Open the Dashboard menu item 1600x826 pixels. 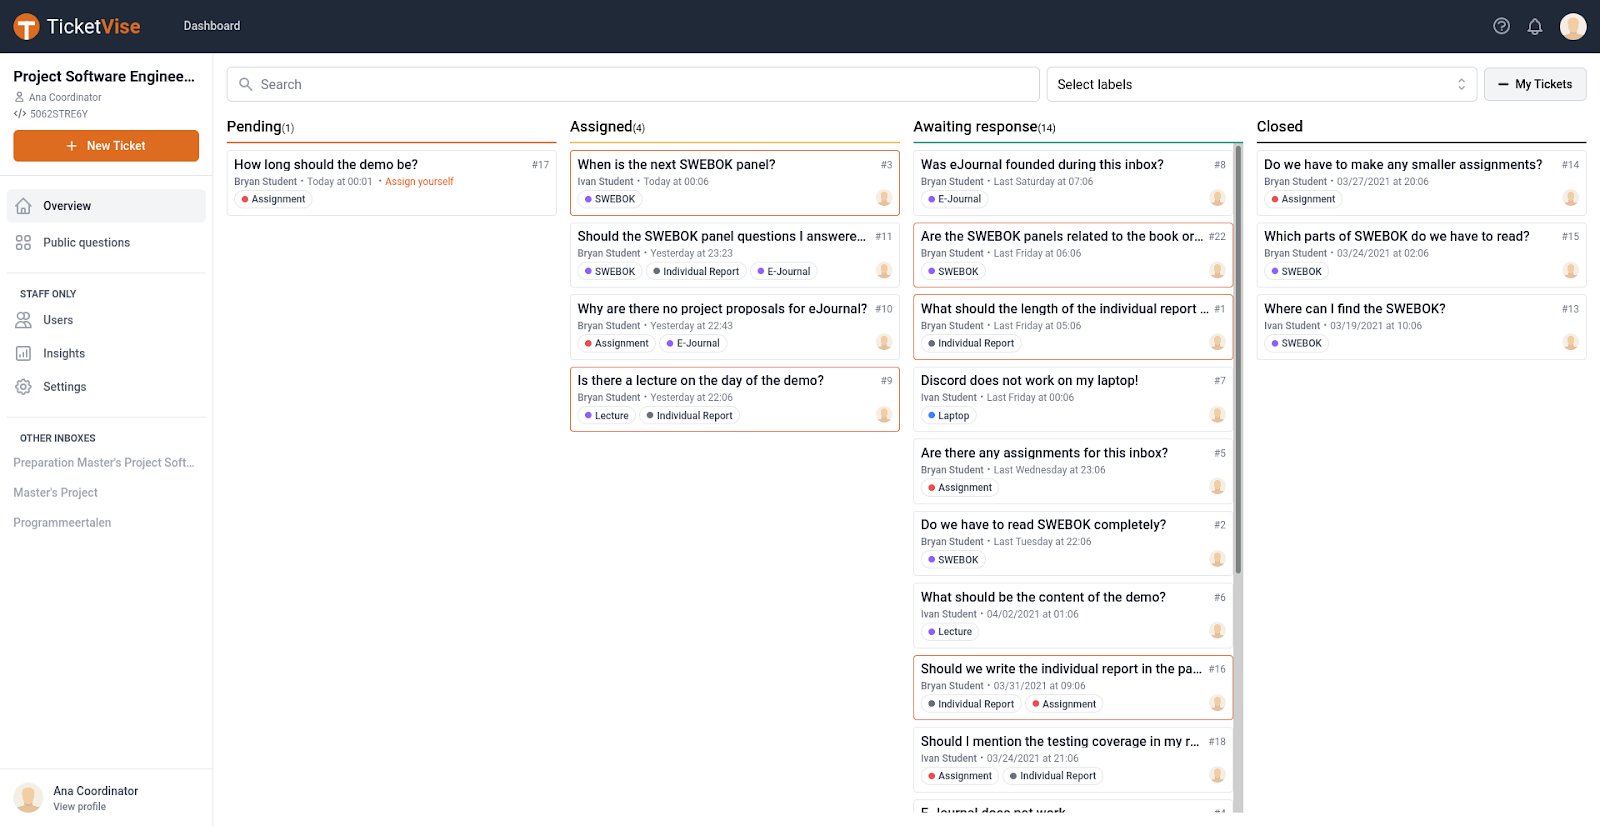tap(212, 26)
